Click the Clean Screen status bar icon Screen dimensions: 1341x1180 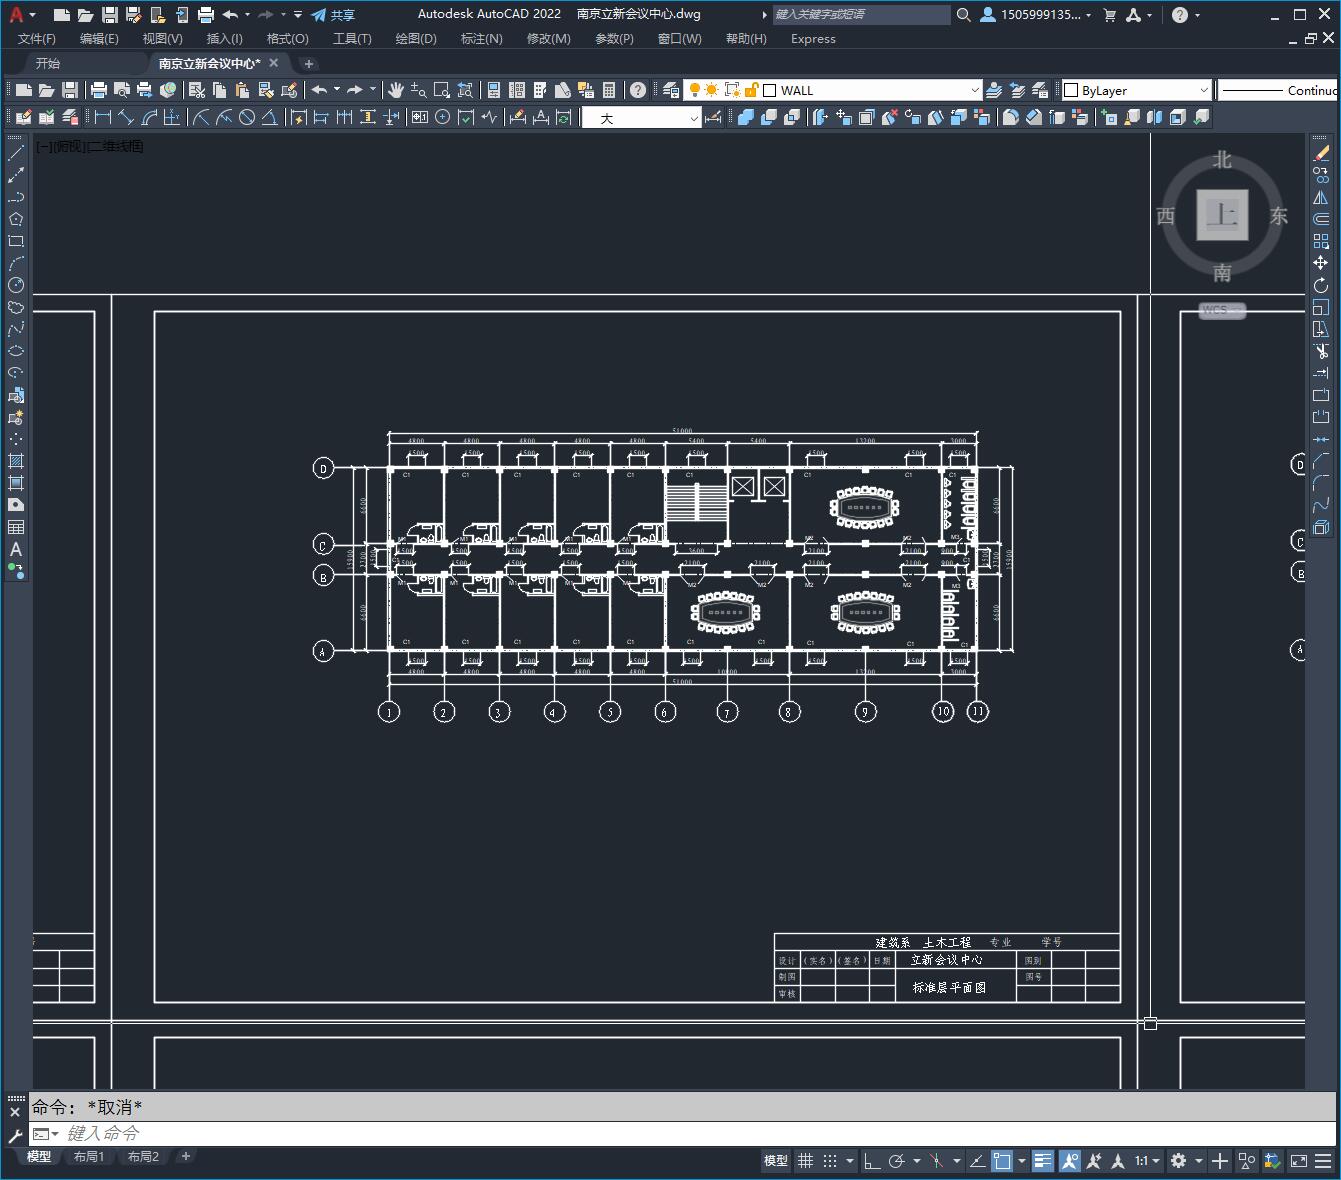pos(1299,1161)
